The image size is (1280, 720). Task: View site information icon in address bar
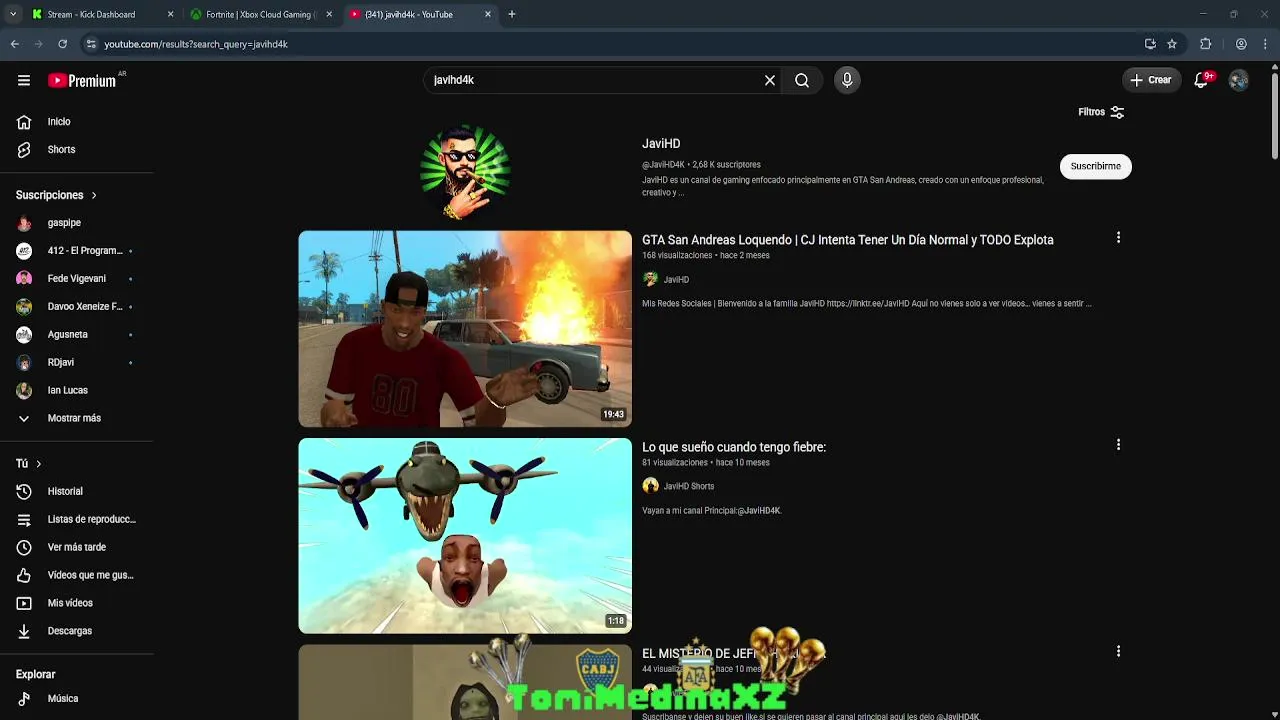point(91,44)
